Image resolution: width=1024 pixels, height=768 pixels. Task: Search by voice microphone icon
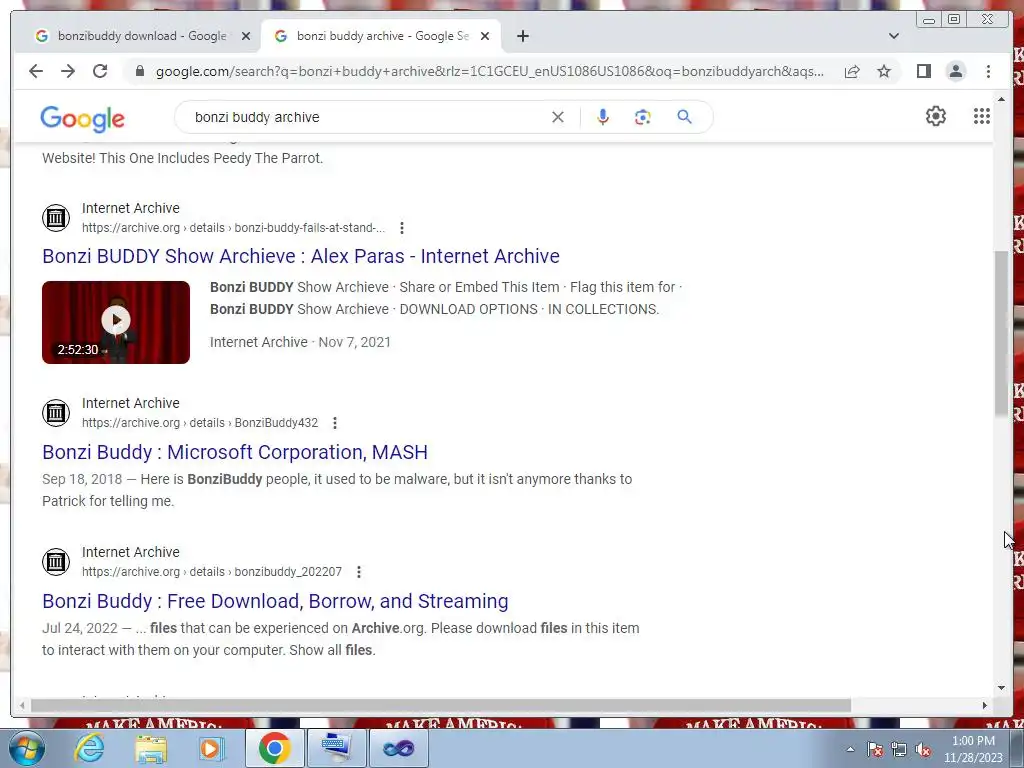[x=603, y=117]
